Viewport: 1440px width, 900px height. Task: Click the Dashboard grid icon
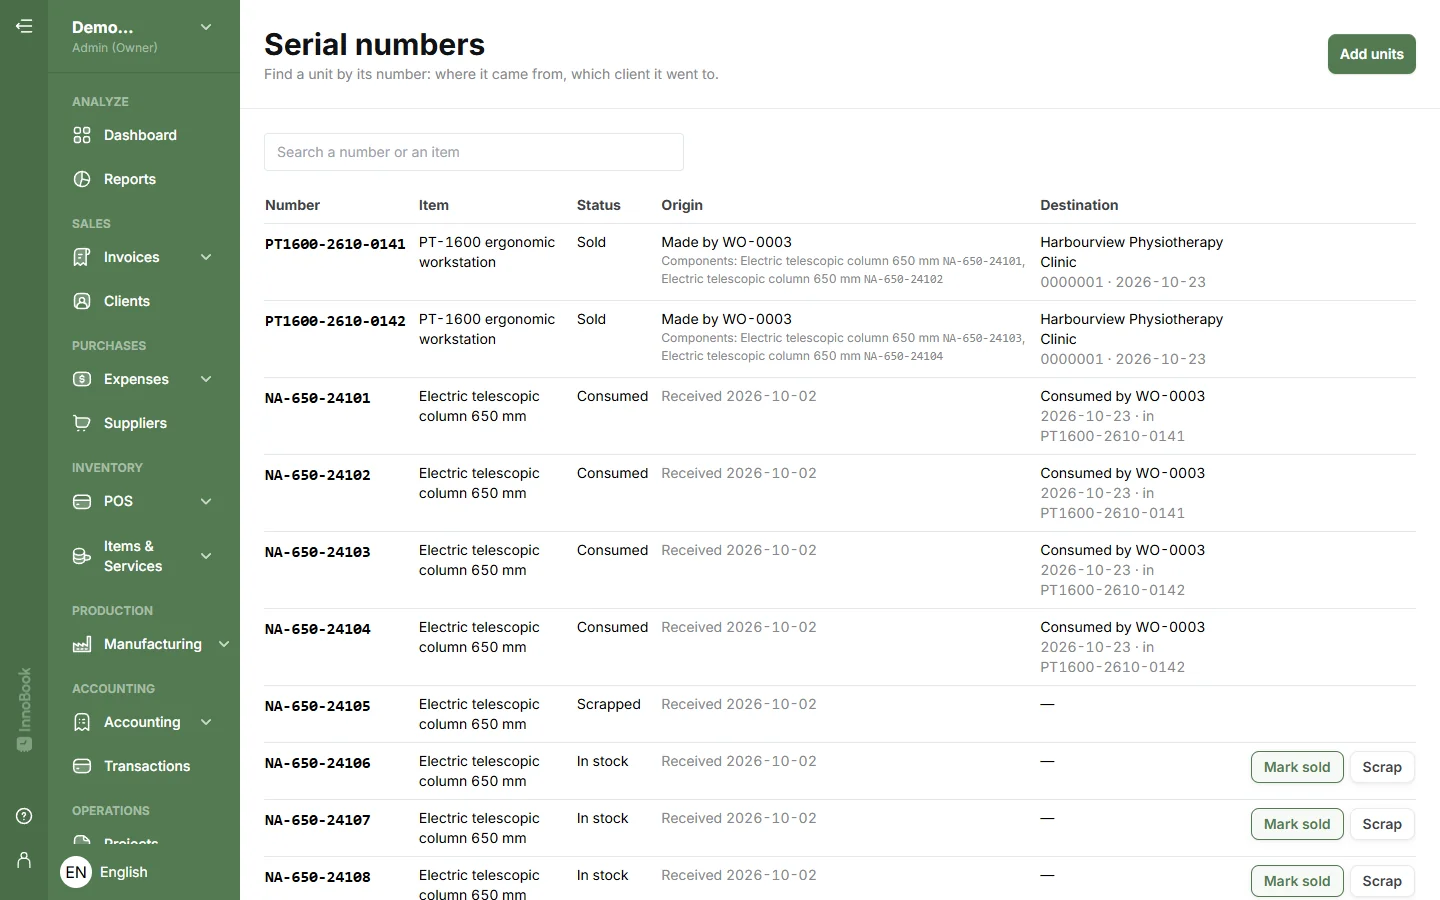pyautogui.click(x=82, y=135)
